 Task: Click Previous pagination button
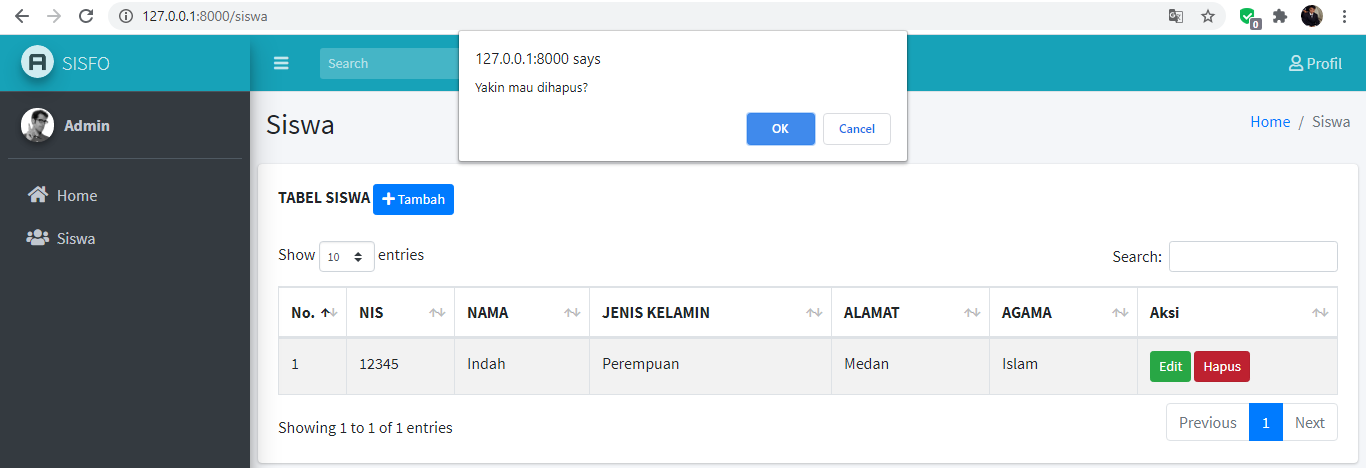click(x=1208, y=422)
